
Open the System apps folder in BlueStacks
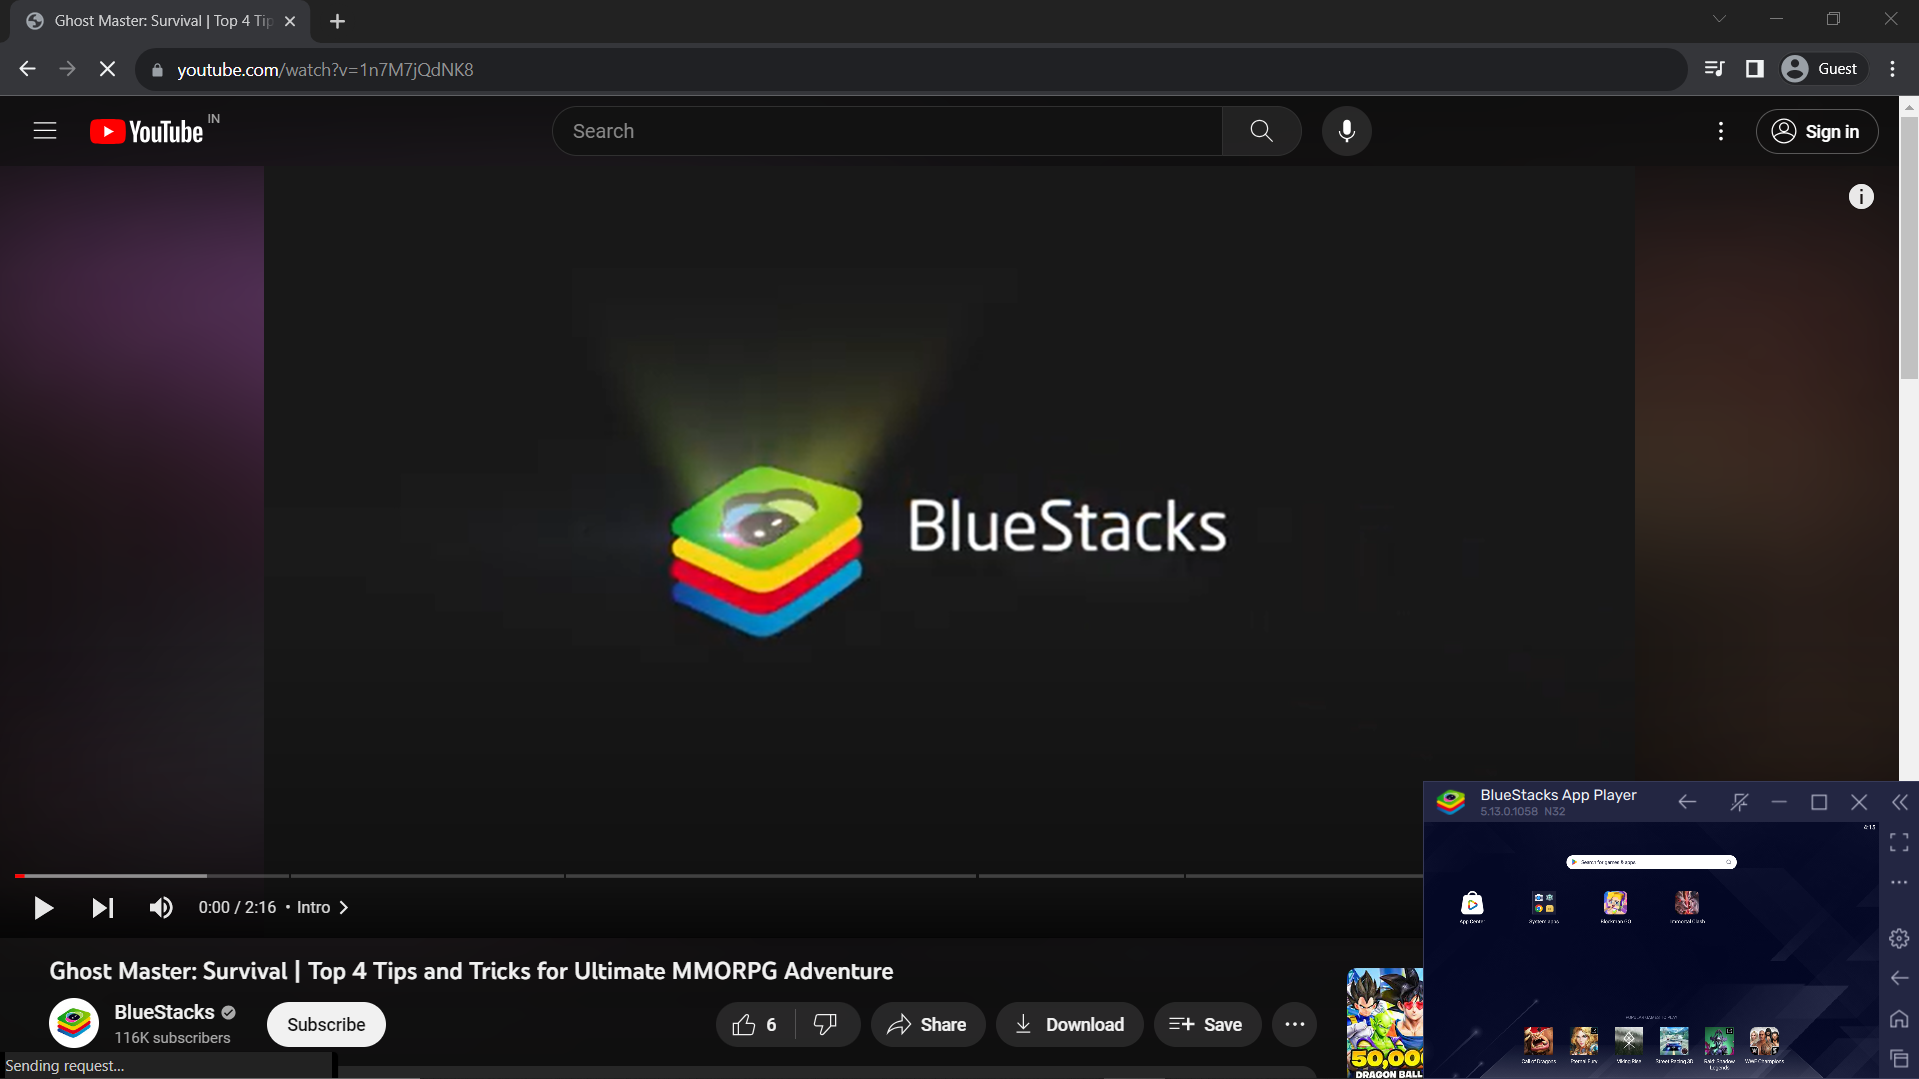1543,903
